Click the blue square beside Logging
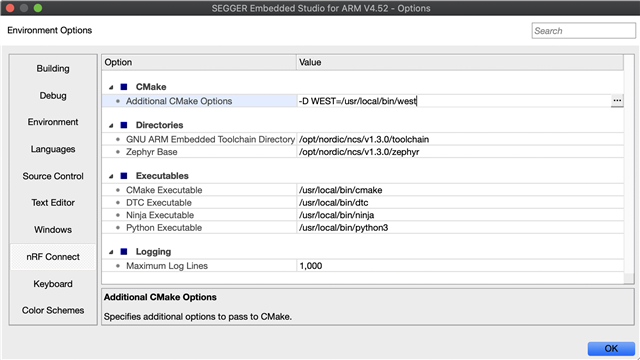640x360 pixels. [x=124, y=252]
